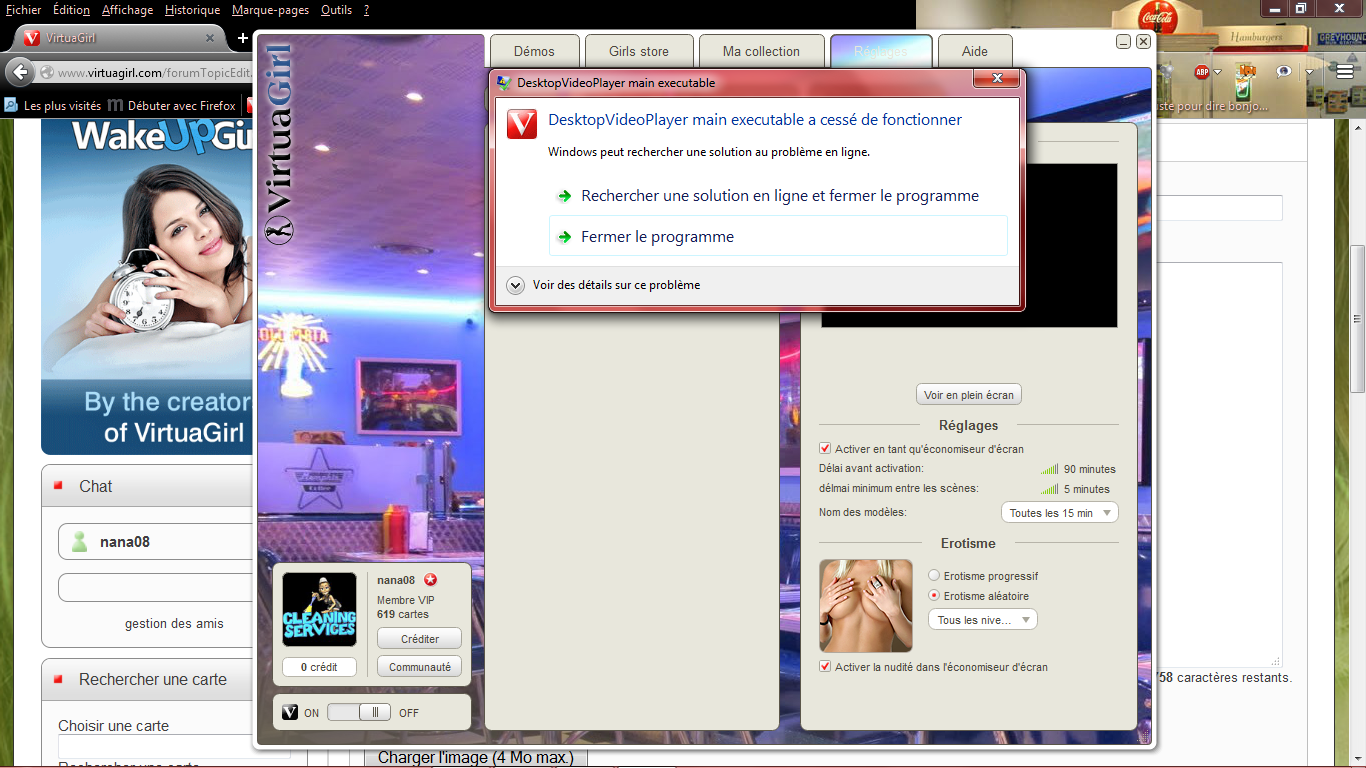
Task: Click the Voir en plein écran button
Action: 969,395
